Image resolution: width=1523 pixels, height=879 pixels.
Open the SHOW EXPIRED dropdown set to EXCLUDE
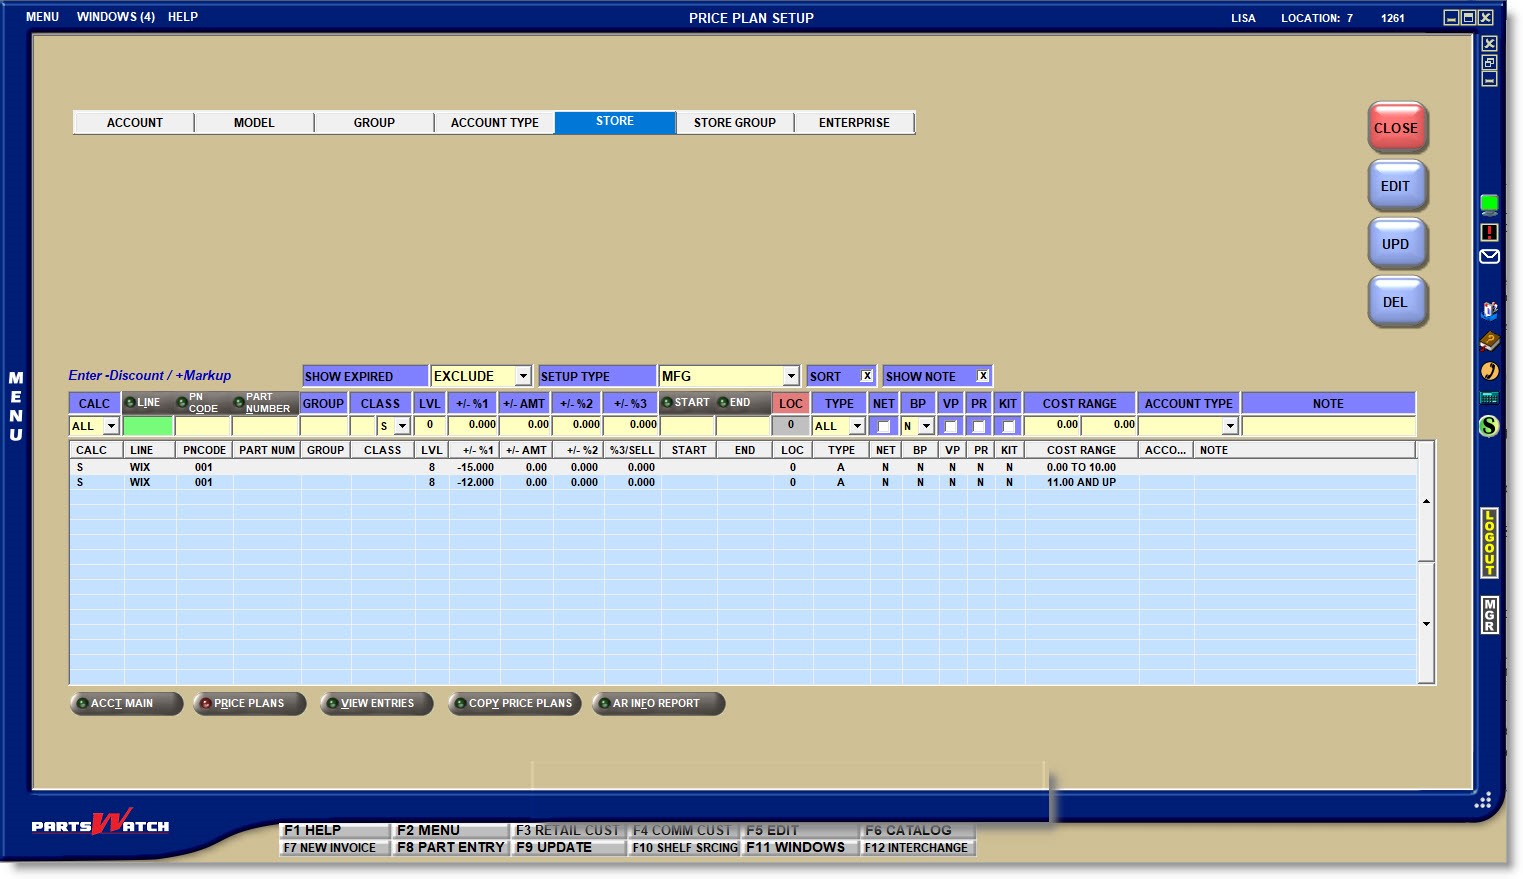[x=522, y=376]
